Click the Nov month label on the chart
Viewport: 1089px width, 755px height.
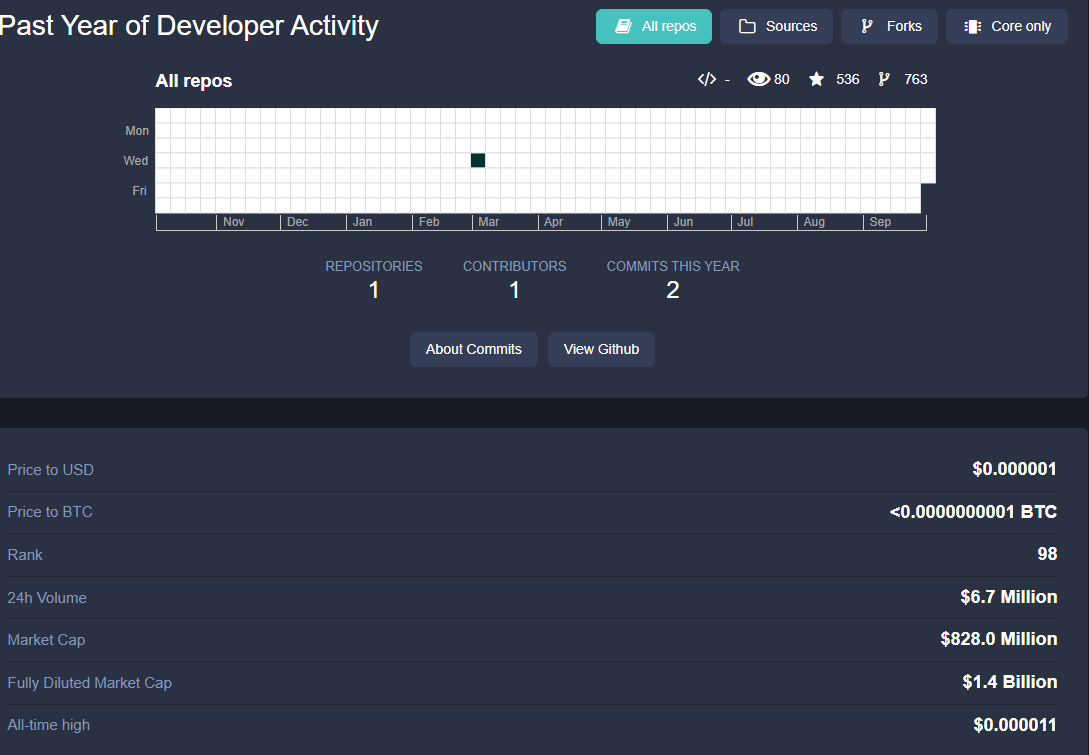pos(233,222)
